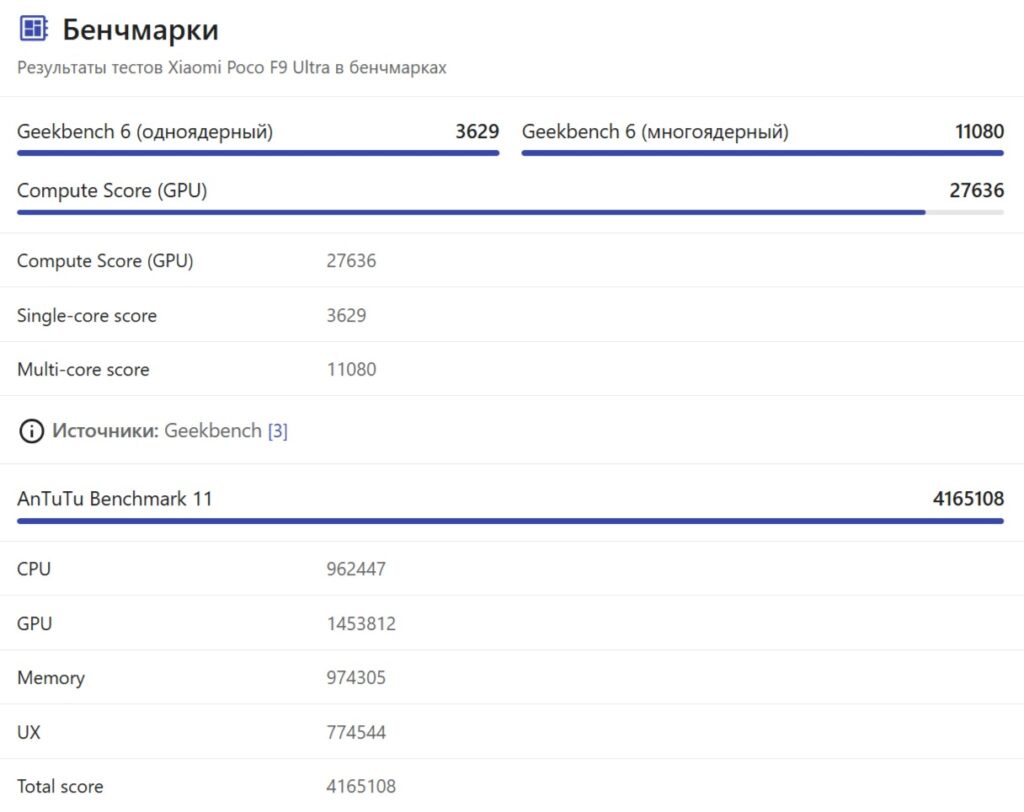1024x812 pixels.
Task: Click the 'Memory' row label
Action: tap(51, 678)
